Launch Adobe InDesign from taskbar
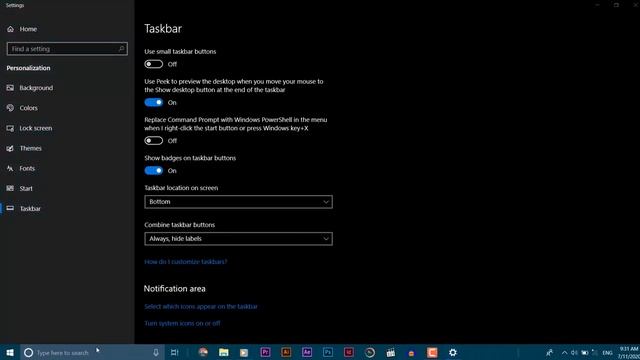Image resolution: width=640 pixels, height=360 pixels. 349,352
